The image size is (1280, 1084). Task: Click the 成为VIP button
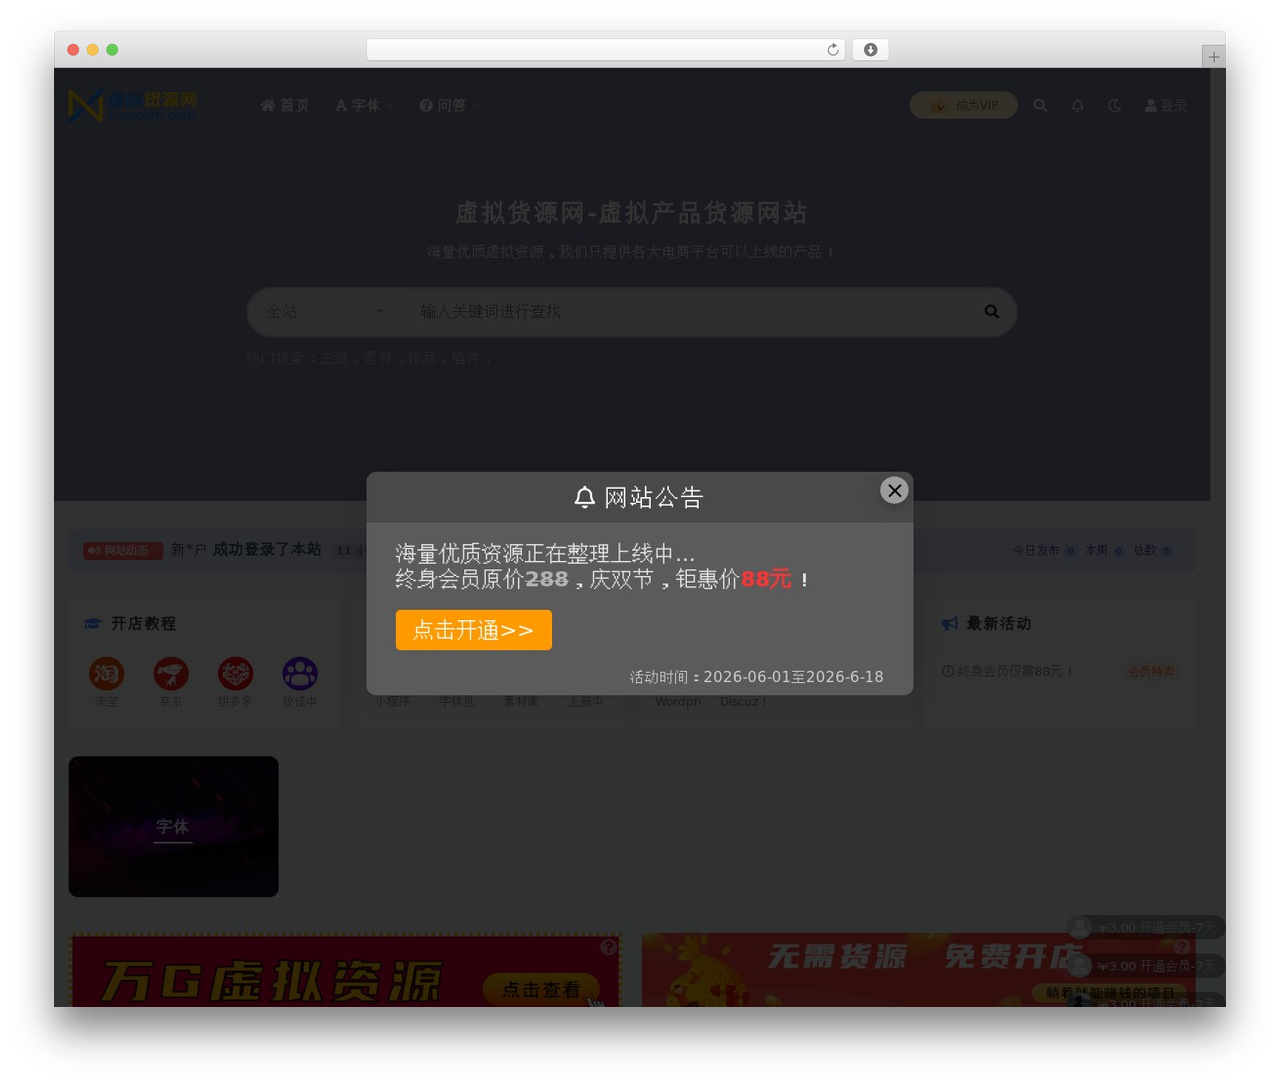click(964, 105)
